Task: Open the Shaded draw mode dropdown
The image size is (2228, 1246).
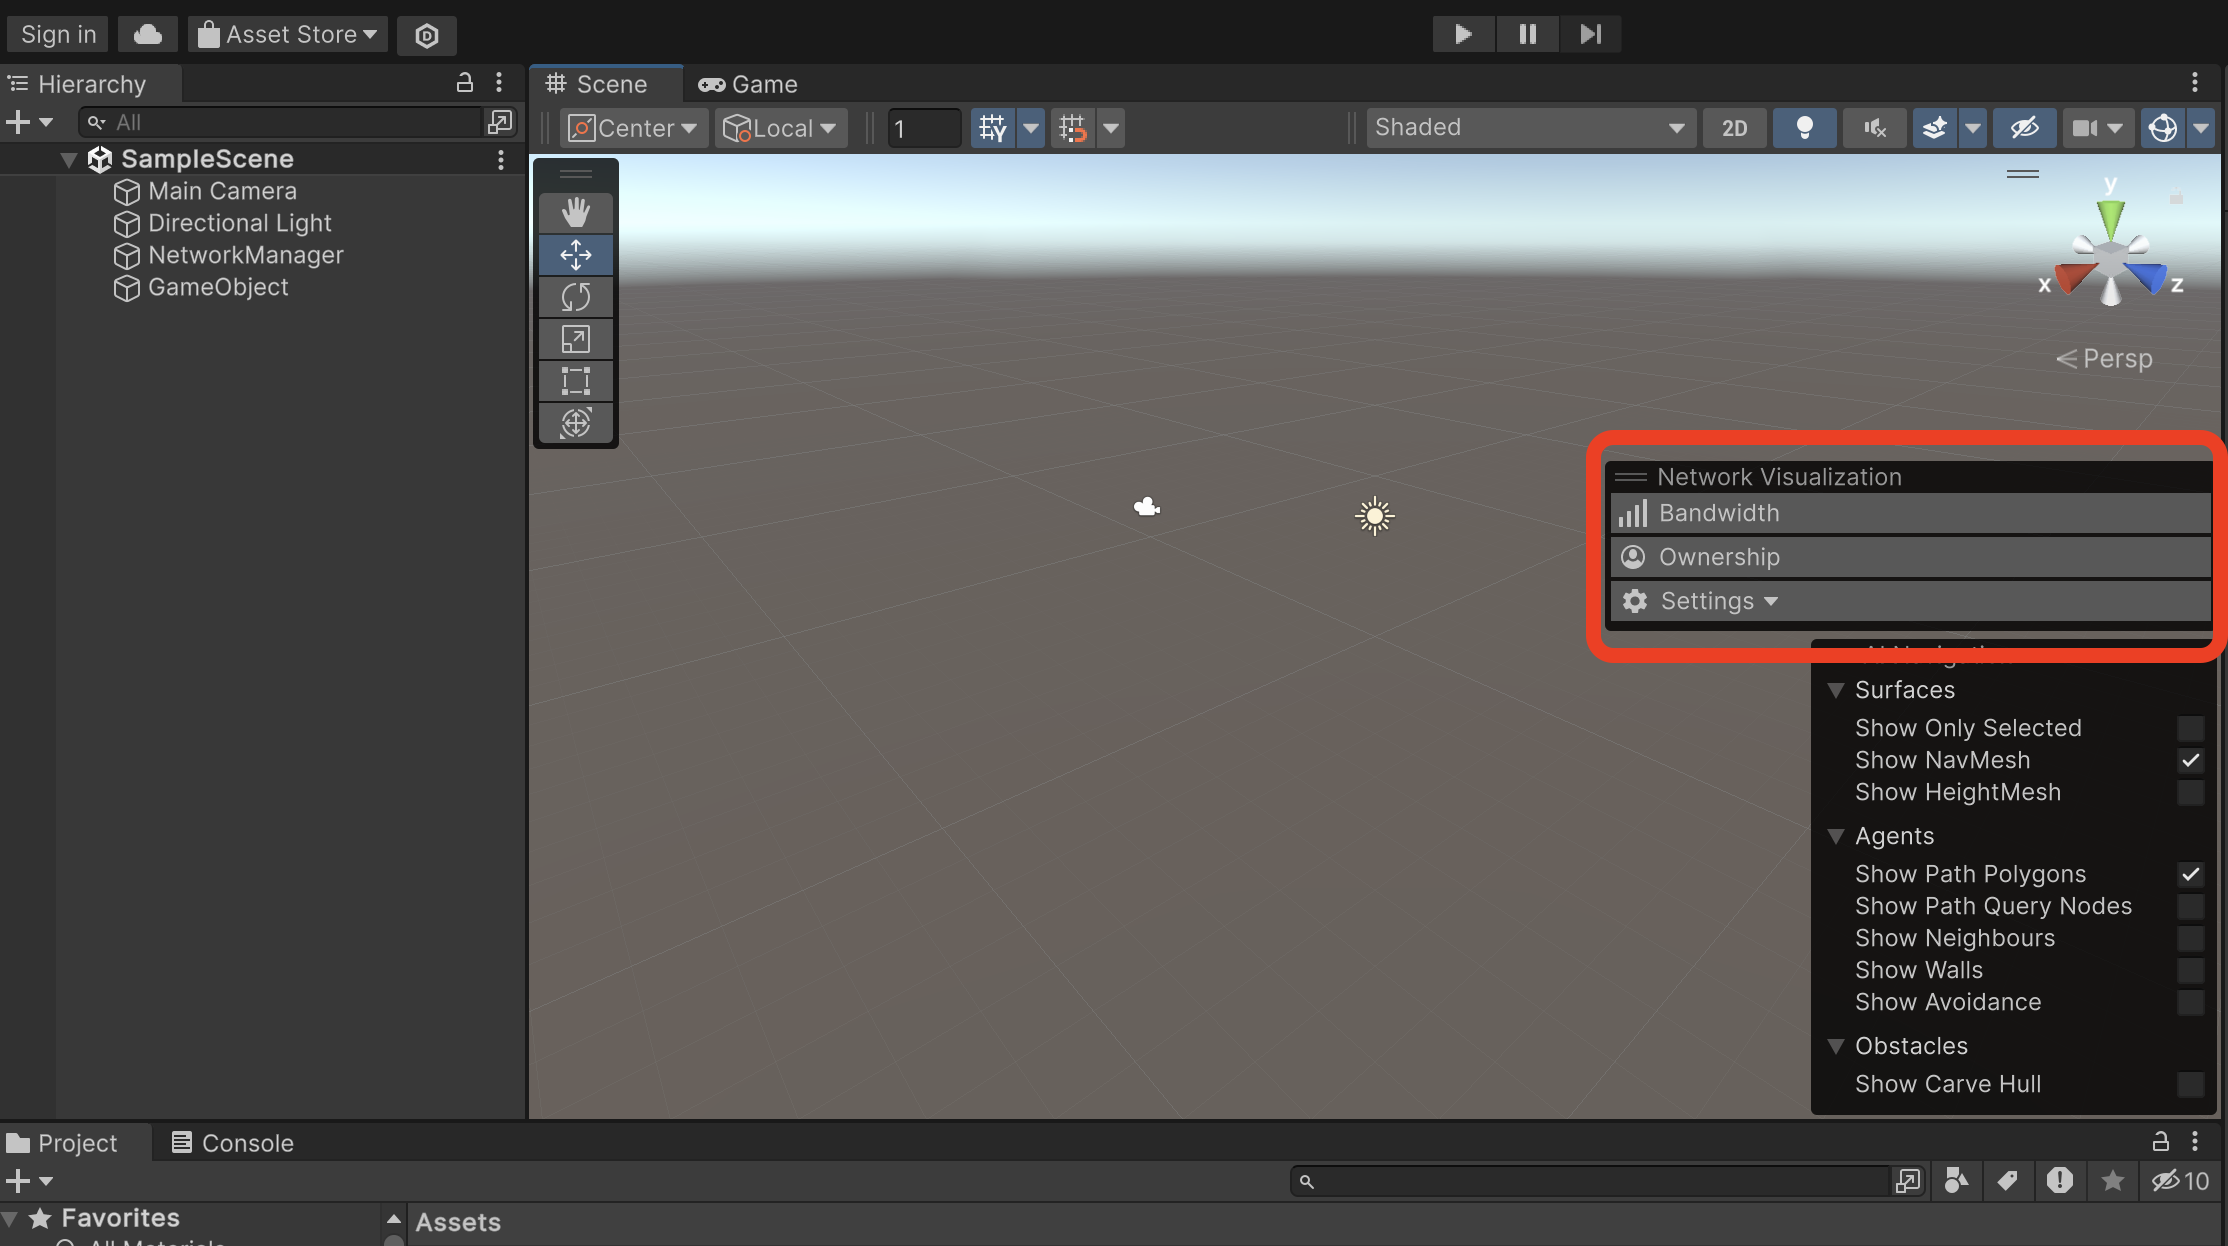Action: coord(1529,127)
